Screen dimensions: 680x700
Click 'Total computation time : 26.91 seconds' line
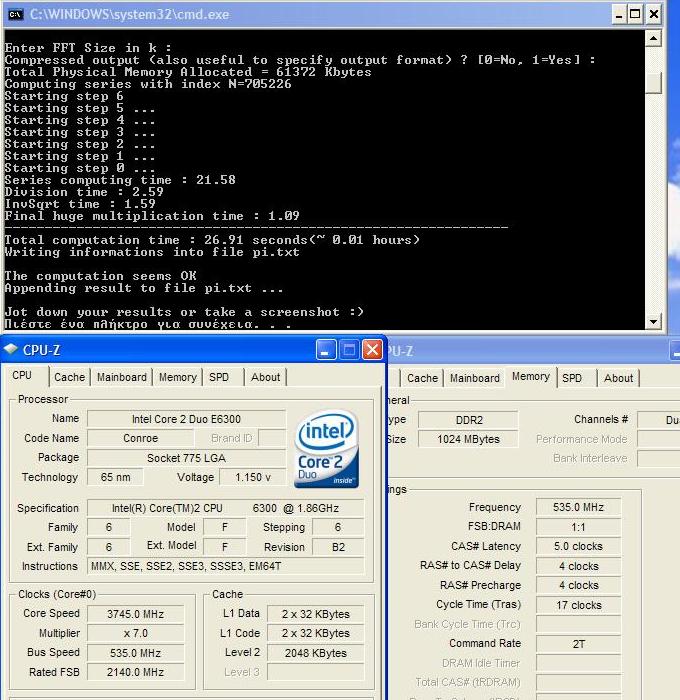click(x=213, y=240)
